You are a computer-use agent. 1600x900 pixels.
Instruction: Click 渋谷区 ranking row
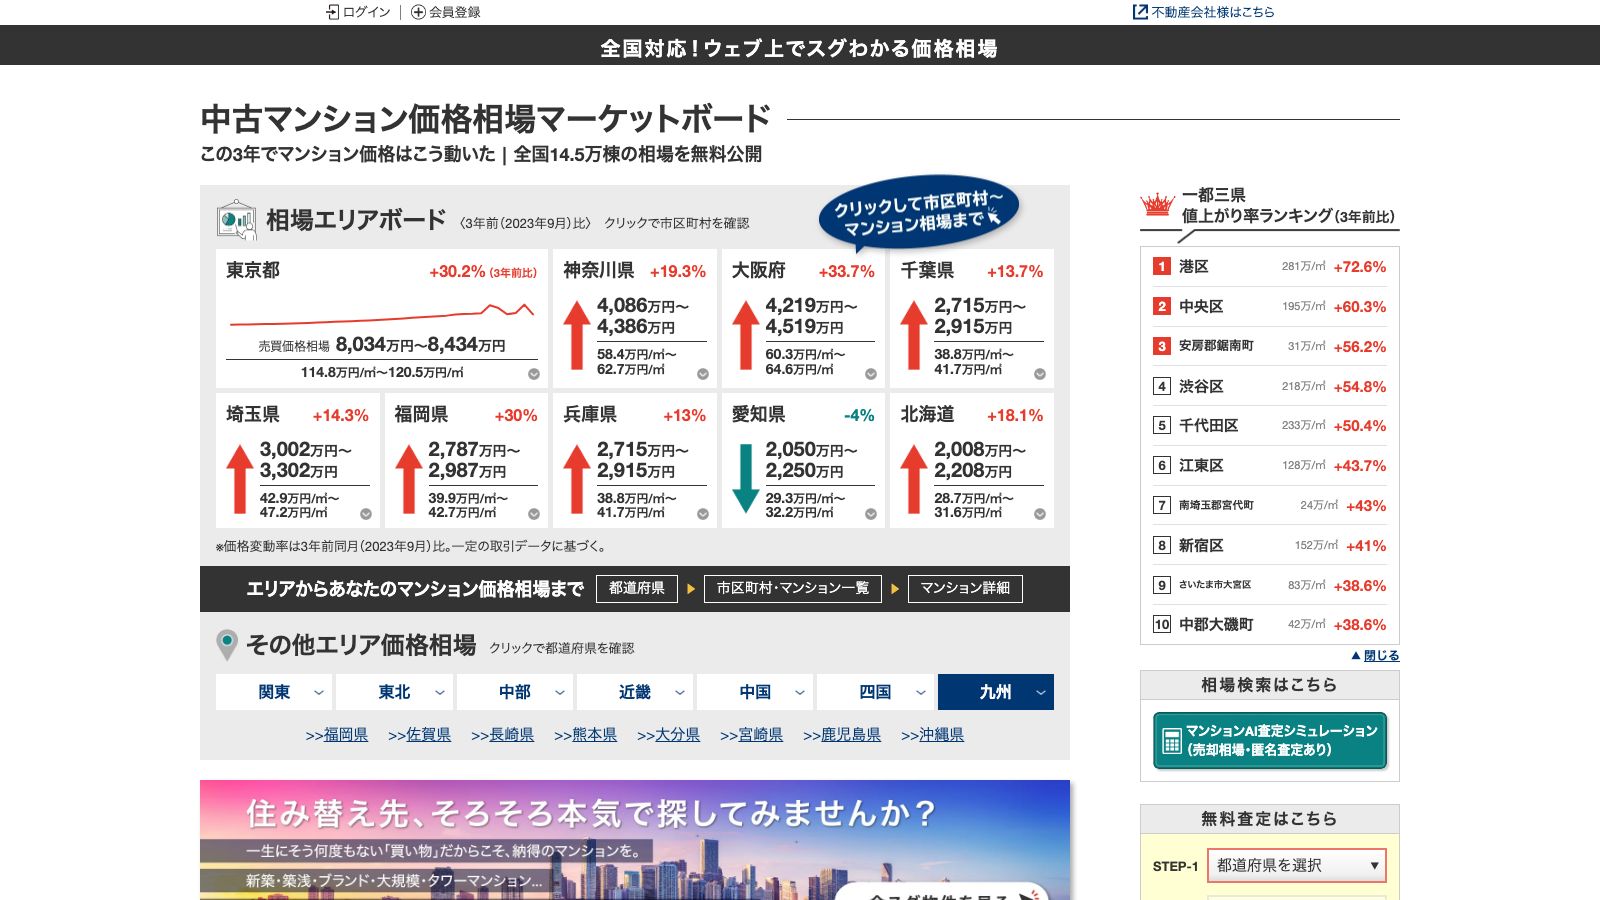pos(1270,386)
